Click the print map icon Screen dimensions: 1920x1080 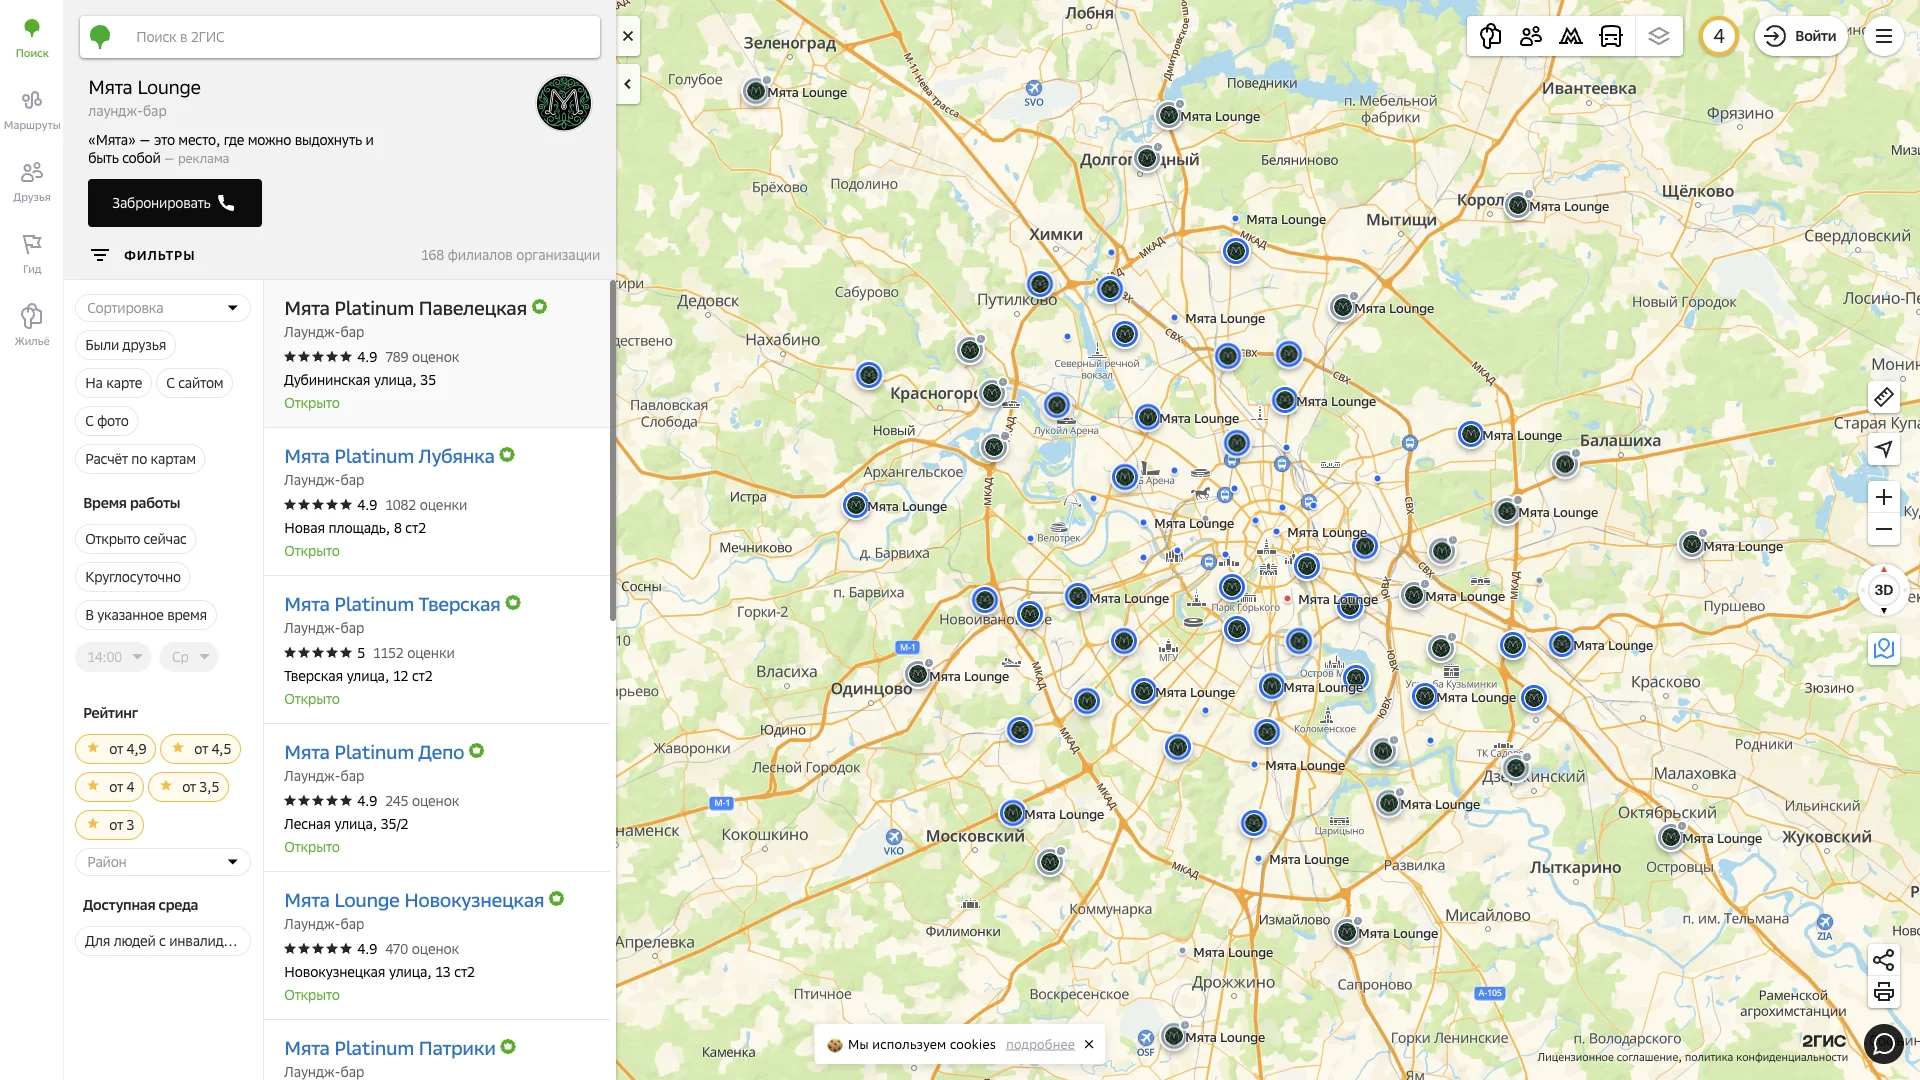point(1883,992)
